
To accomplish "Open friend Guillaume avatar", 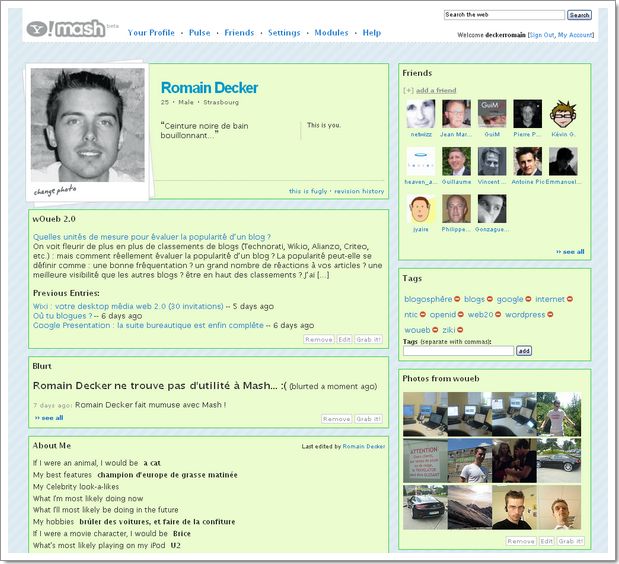I will tap(456, 161).
